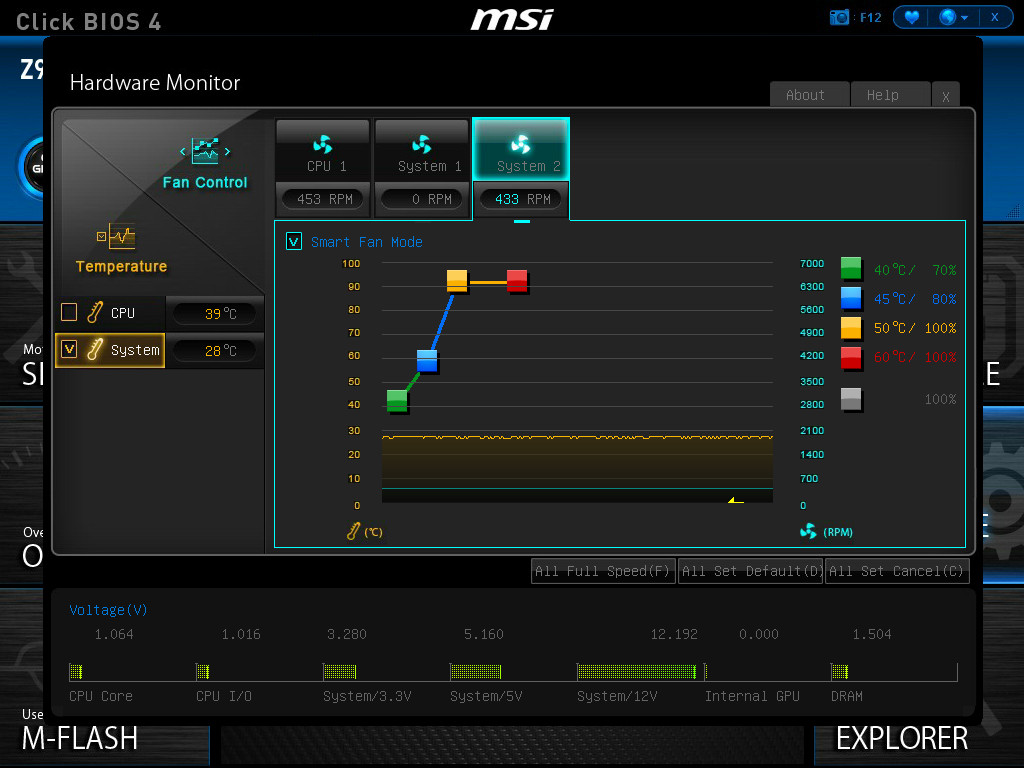The height and width of the screenshot is (768, 1024).
Task: Open EXPLORER in background BIOS window
Action: click(902, 739)
